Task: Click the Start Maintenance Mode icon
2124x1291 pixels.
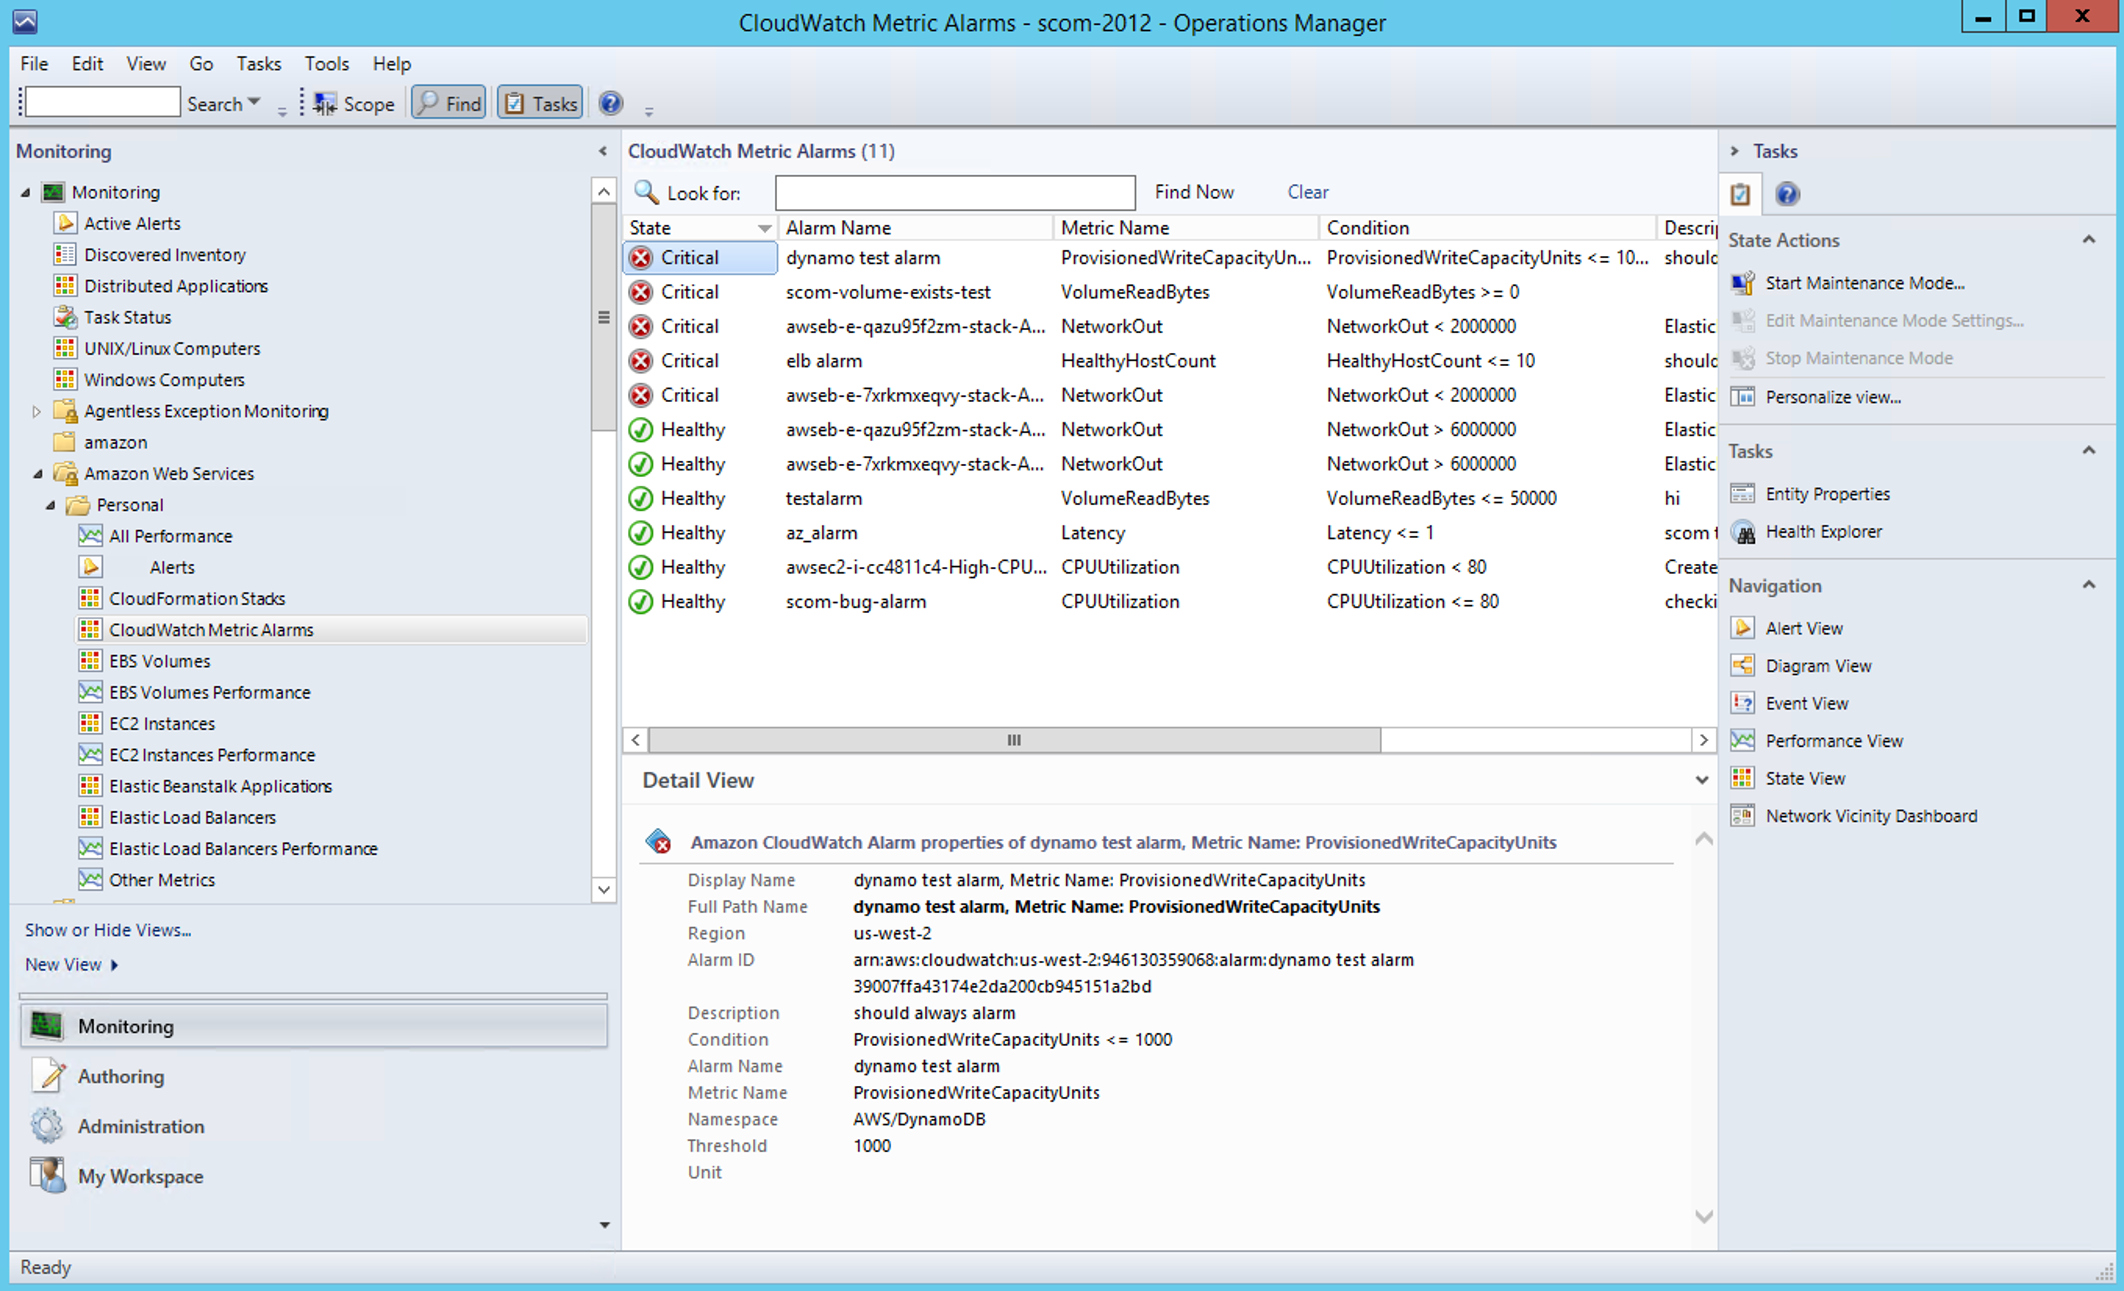Action: [x=1743, y=283]
